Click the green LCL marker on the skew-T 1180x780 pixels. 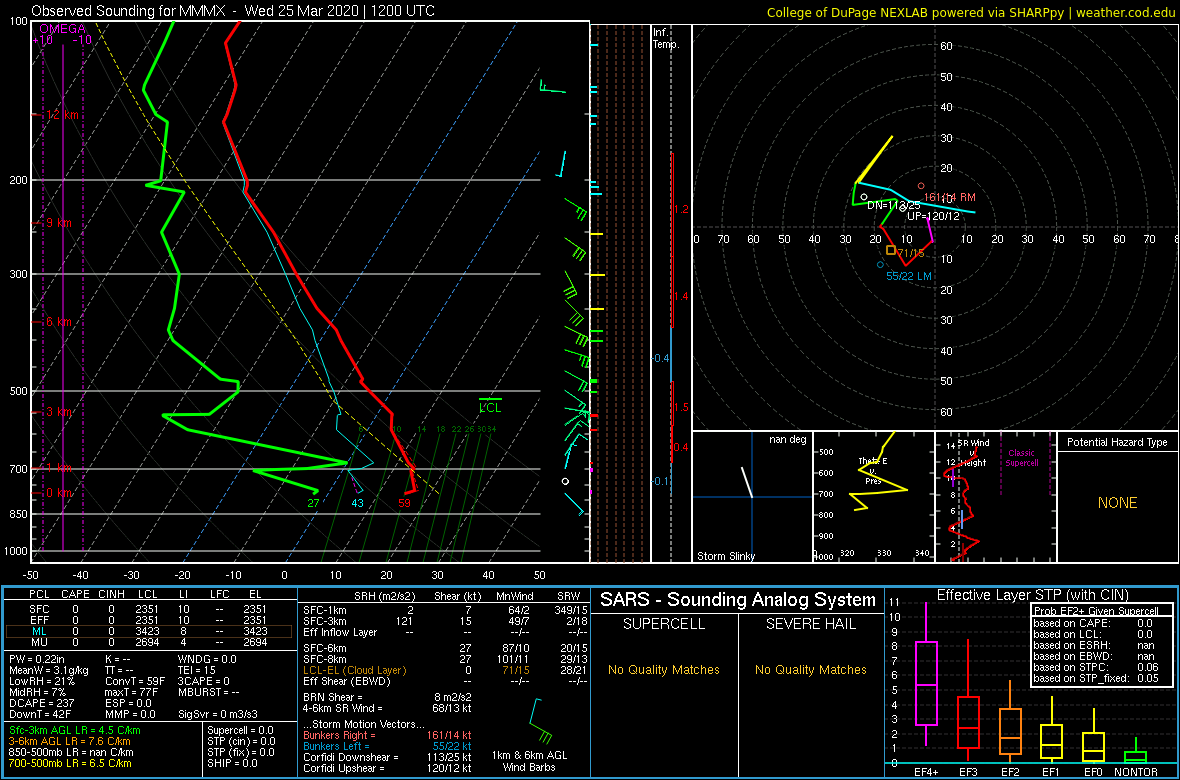[490, 407]
